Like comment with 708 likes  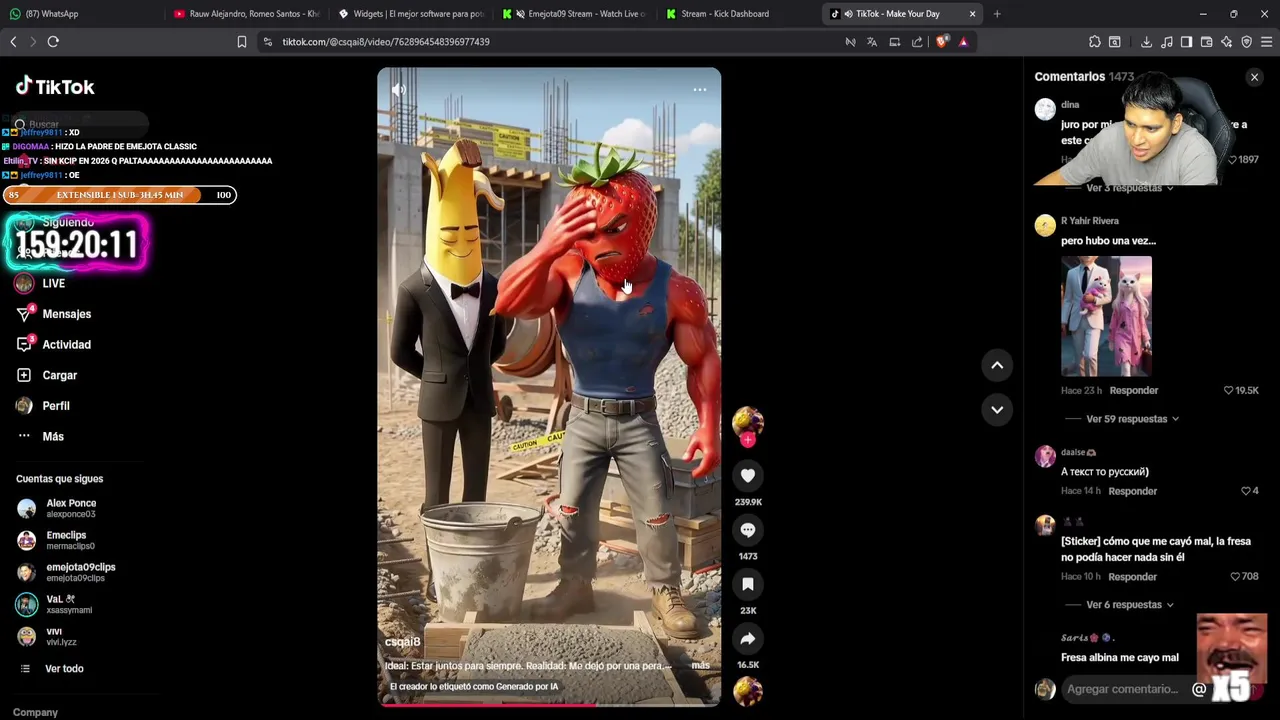1235,577
